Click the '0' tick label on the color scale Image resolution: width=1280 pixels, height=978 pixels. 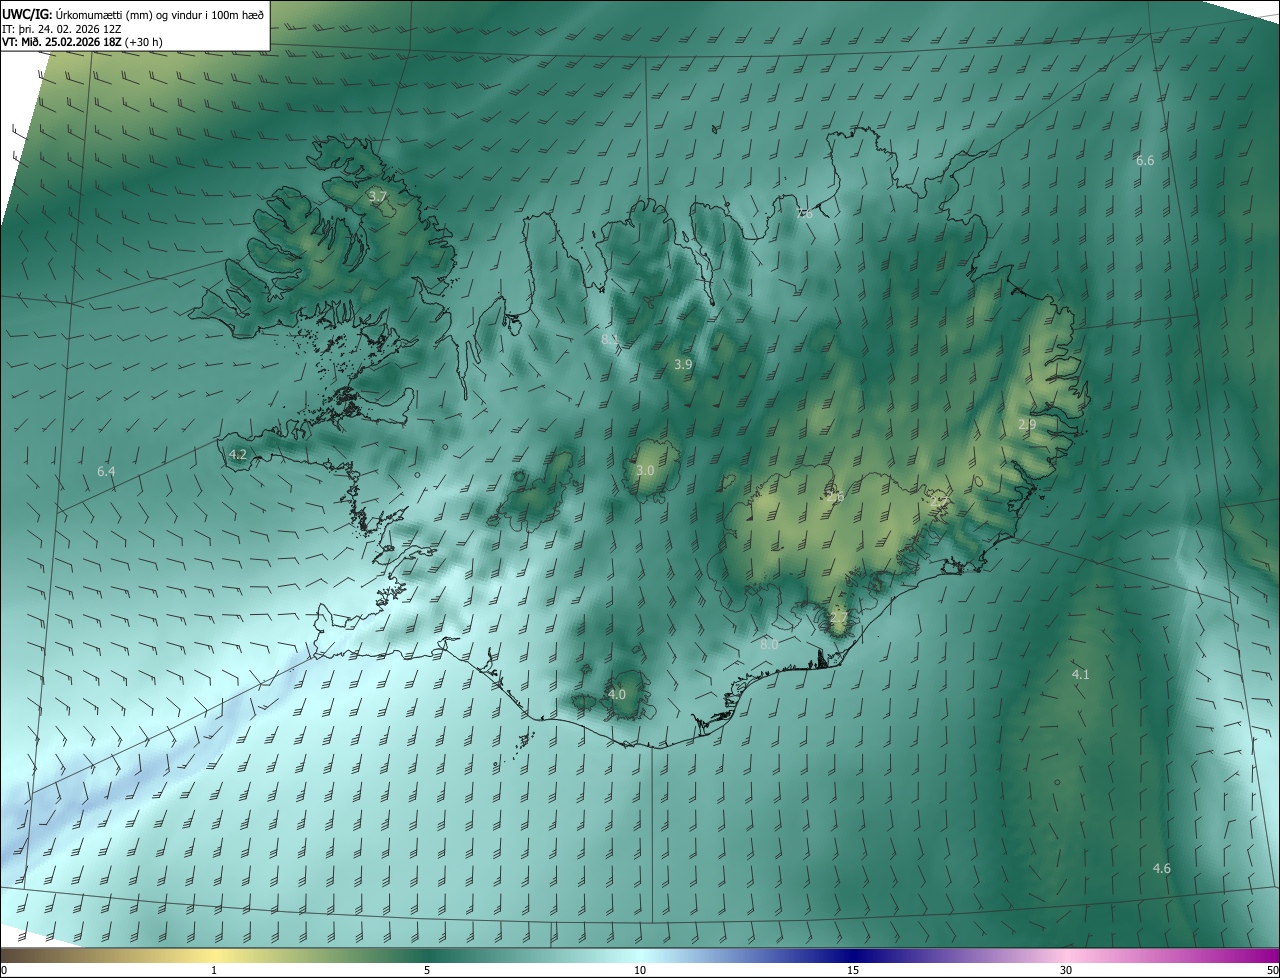4,970
